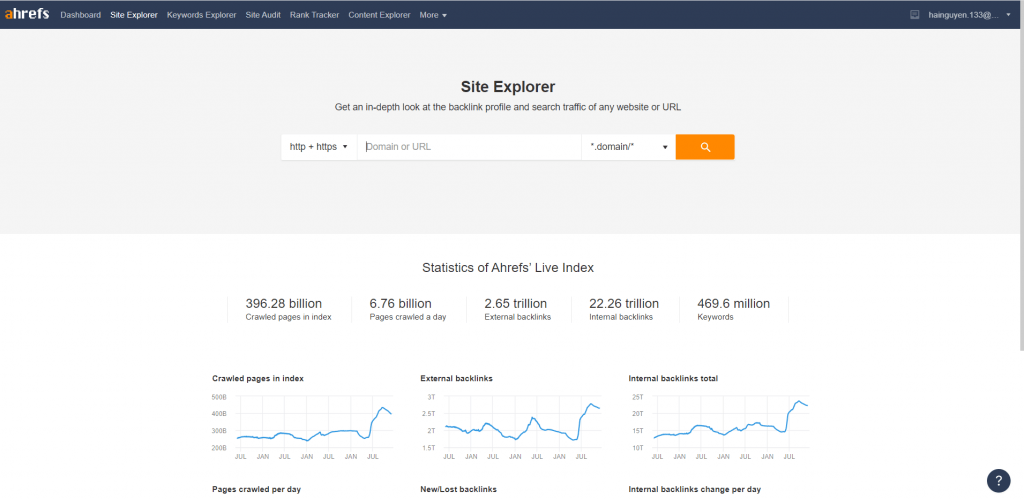
Task: Open Content Explorer
Action: pyautogui.click(x=379, y=15)
